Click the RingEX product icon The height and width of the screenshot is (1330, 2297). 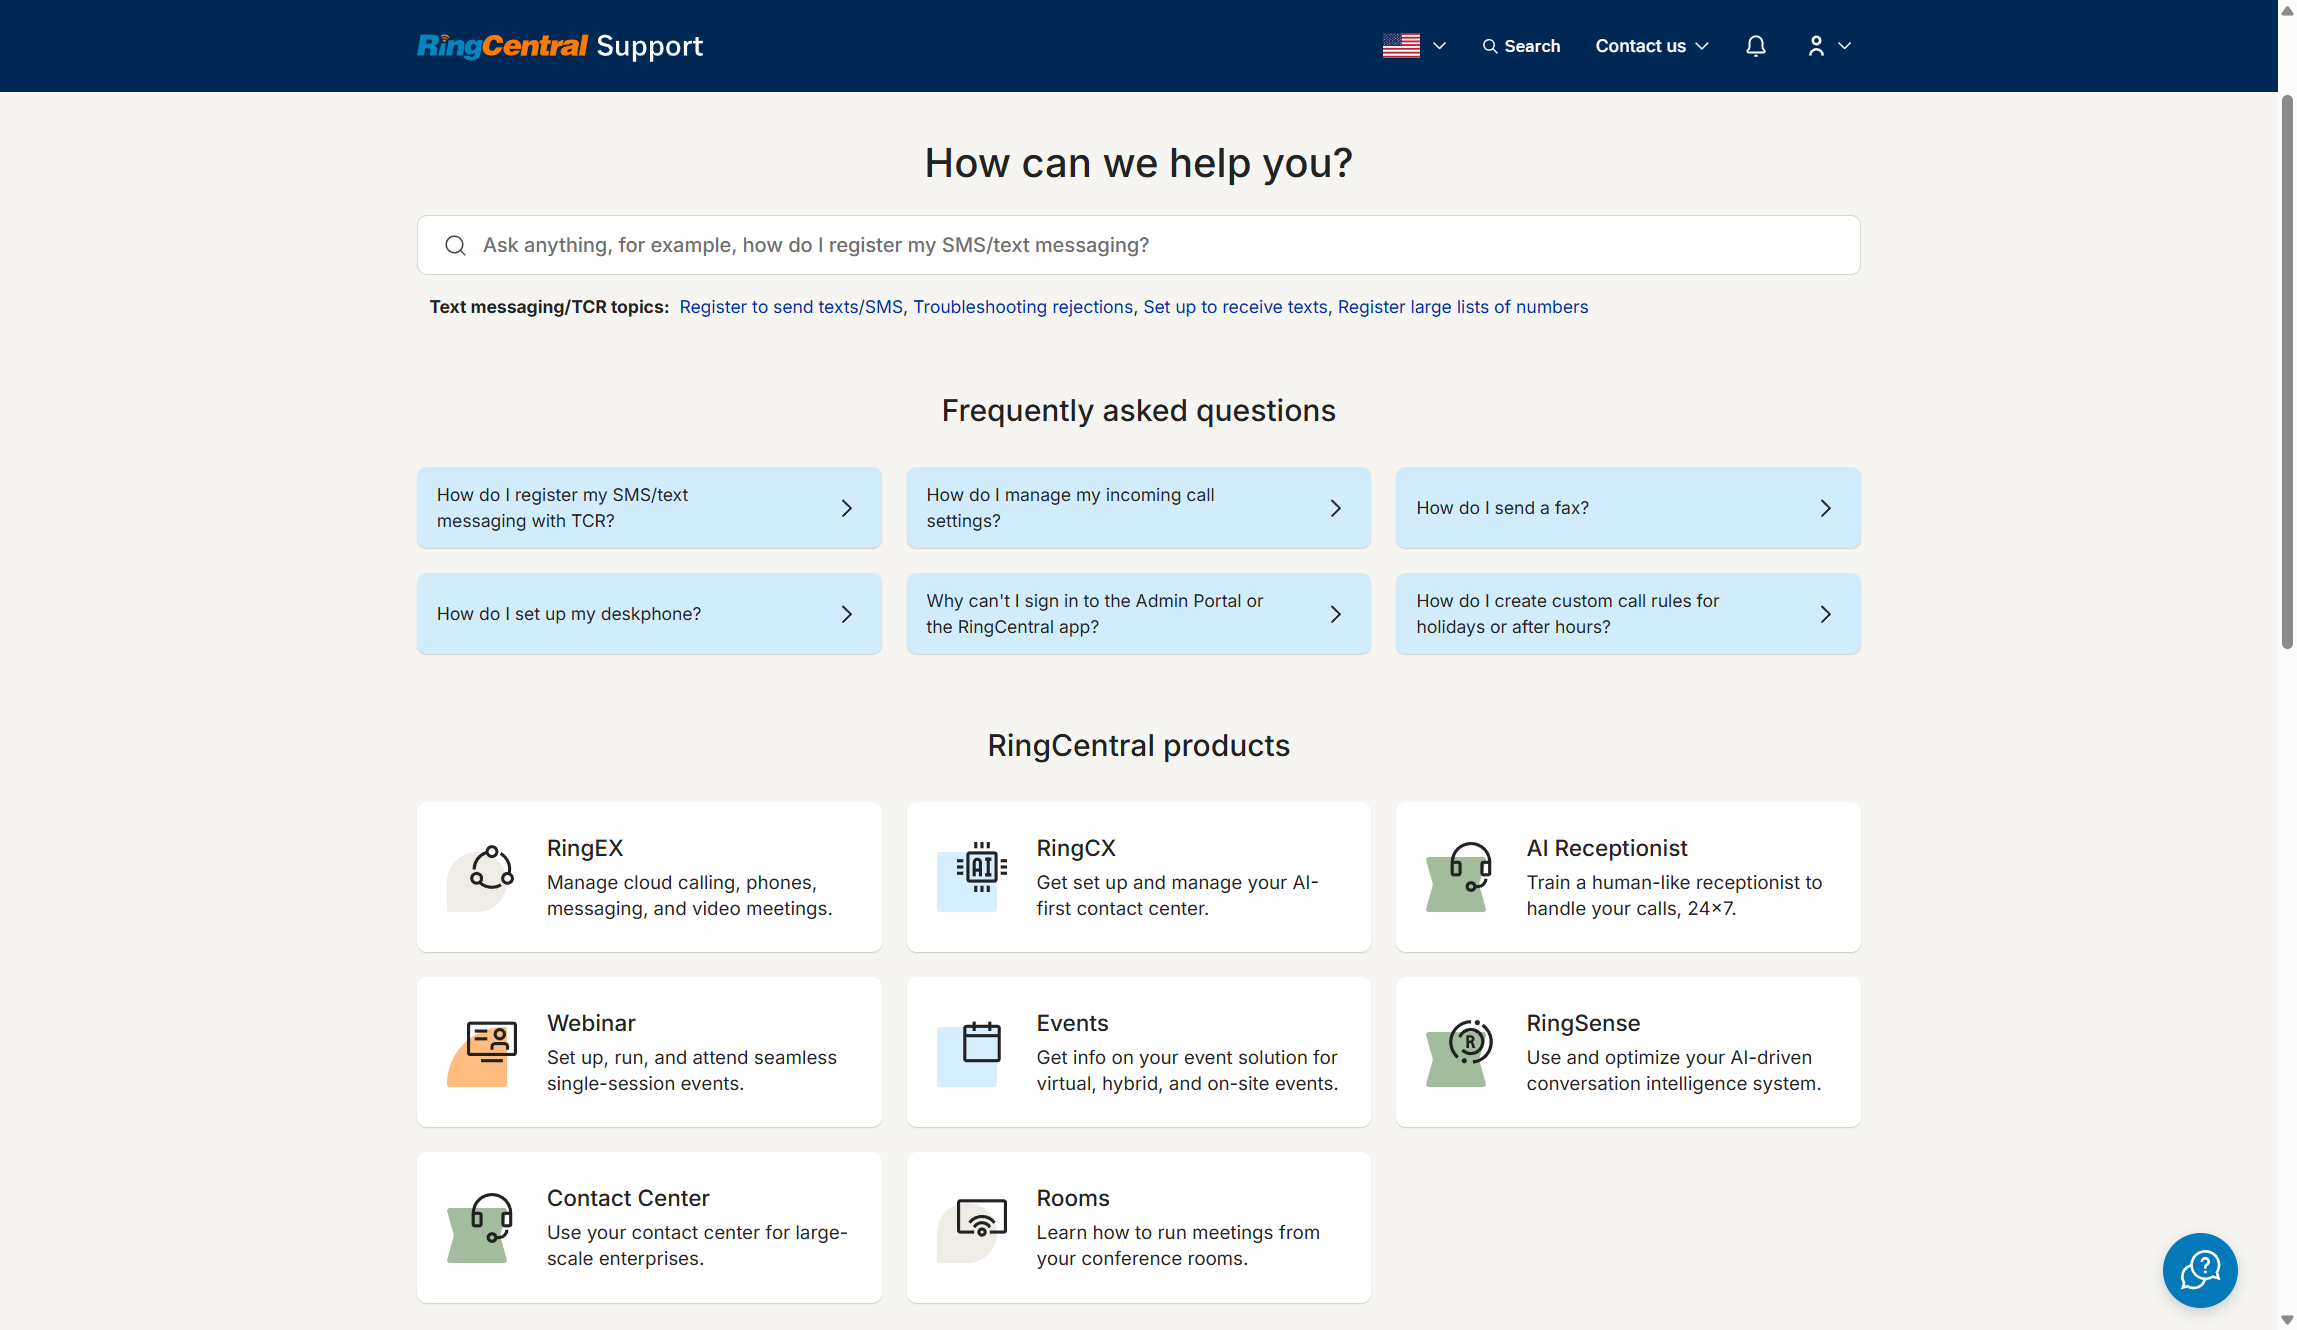(482, 877)
